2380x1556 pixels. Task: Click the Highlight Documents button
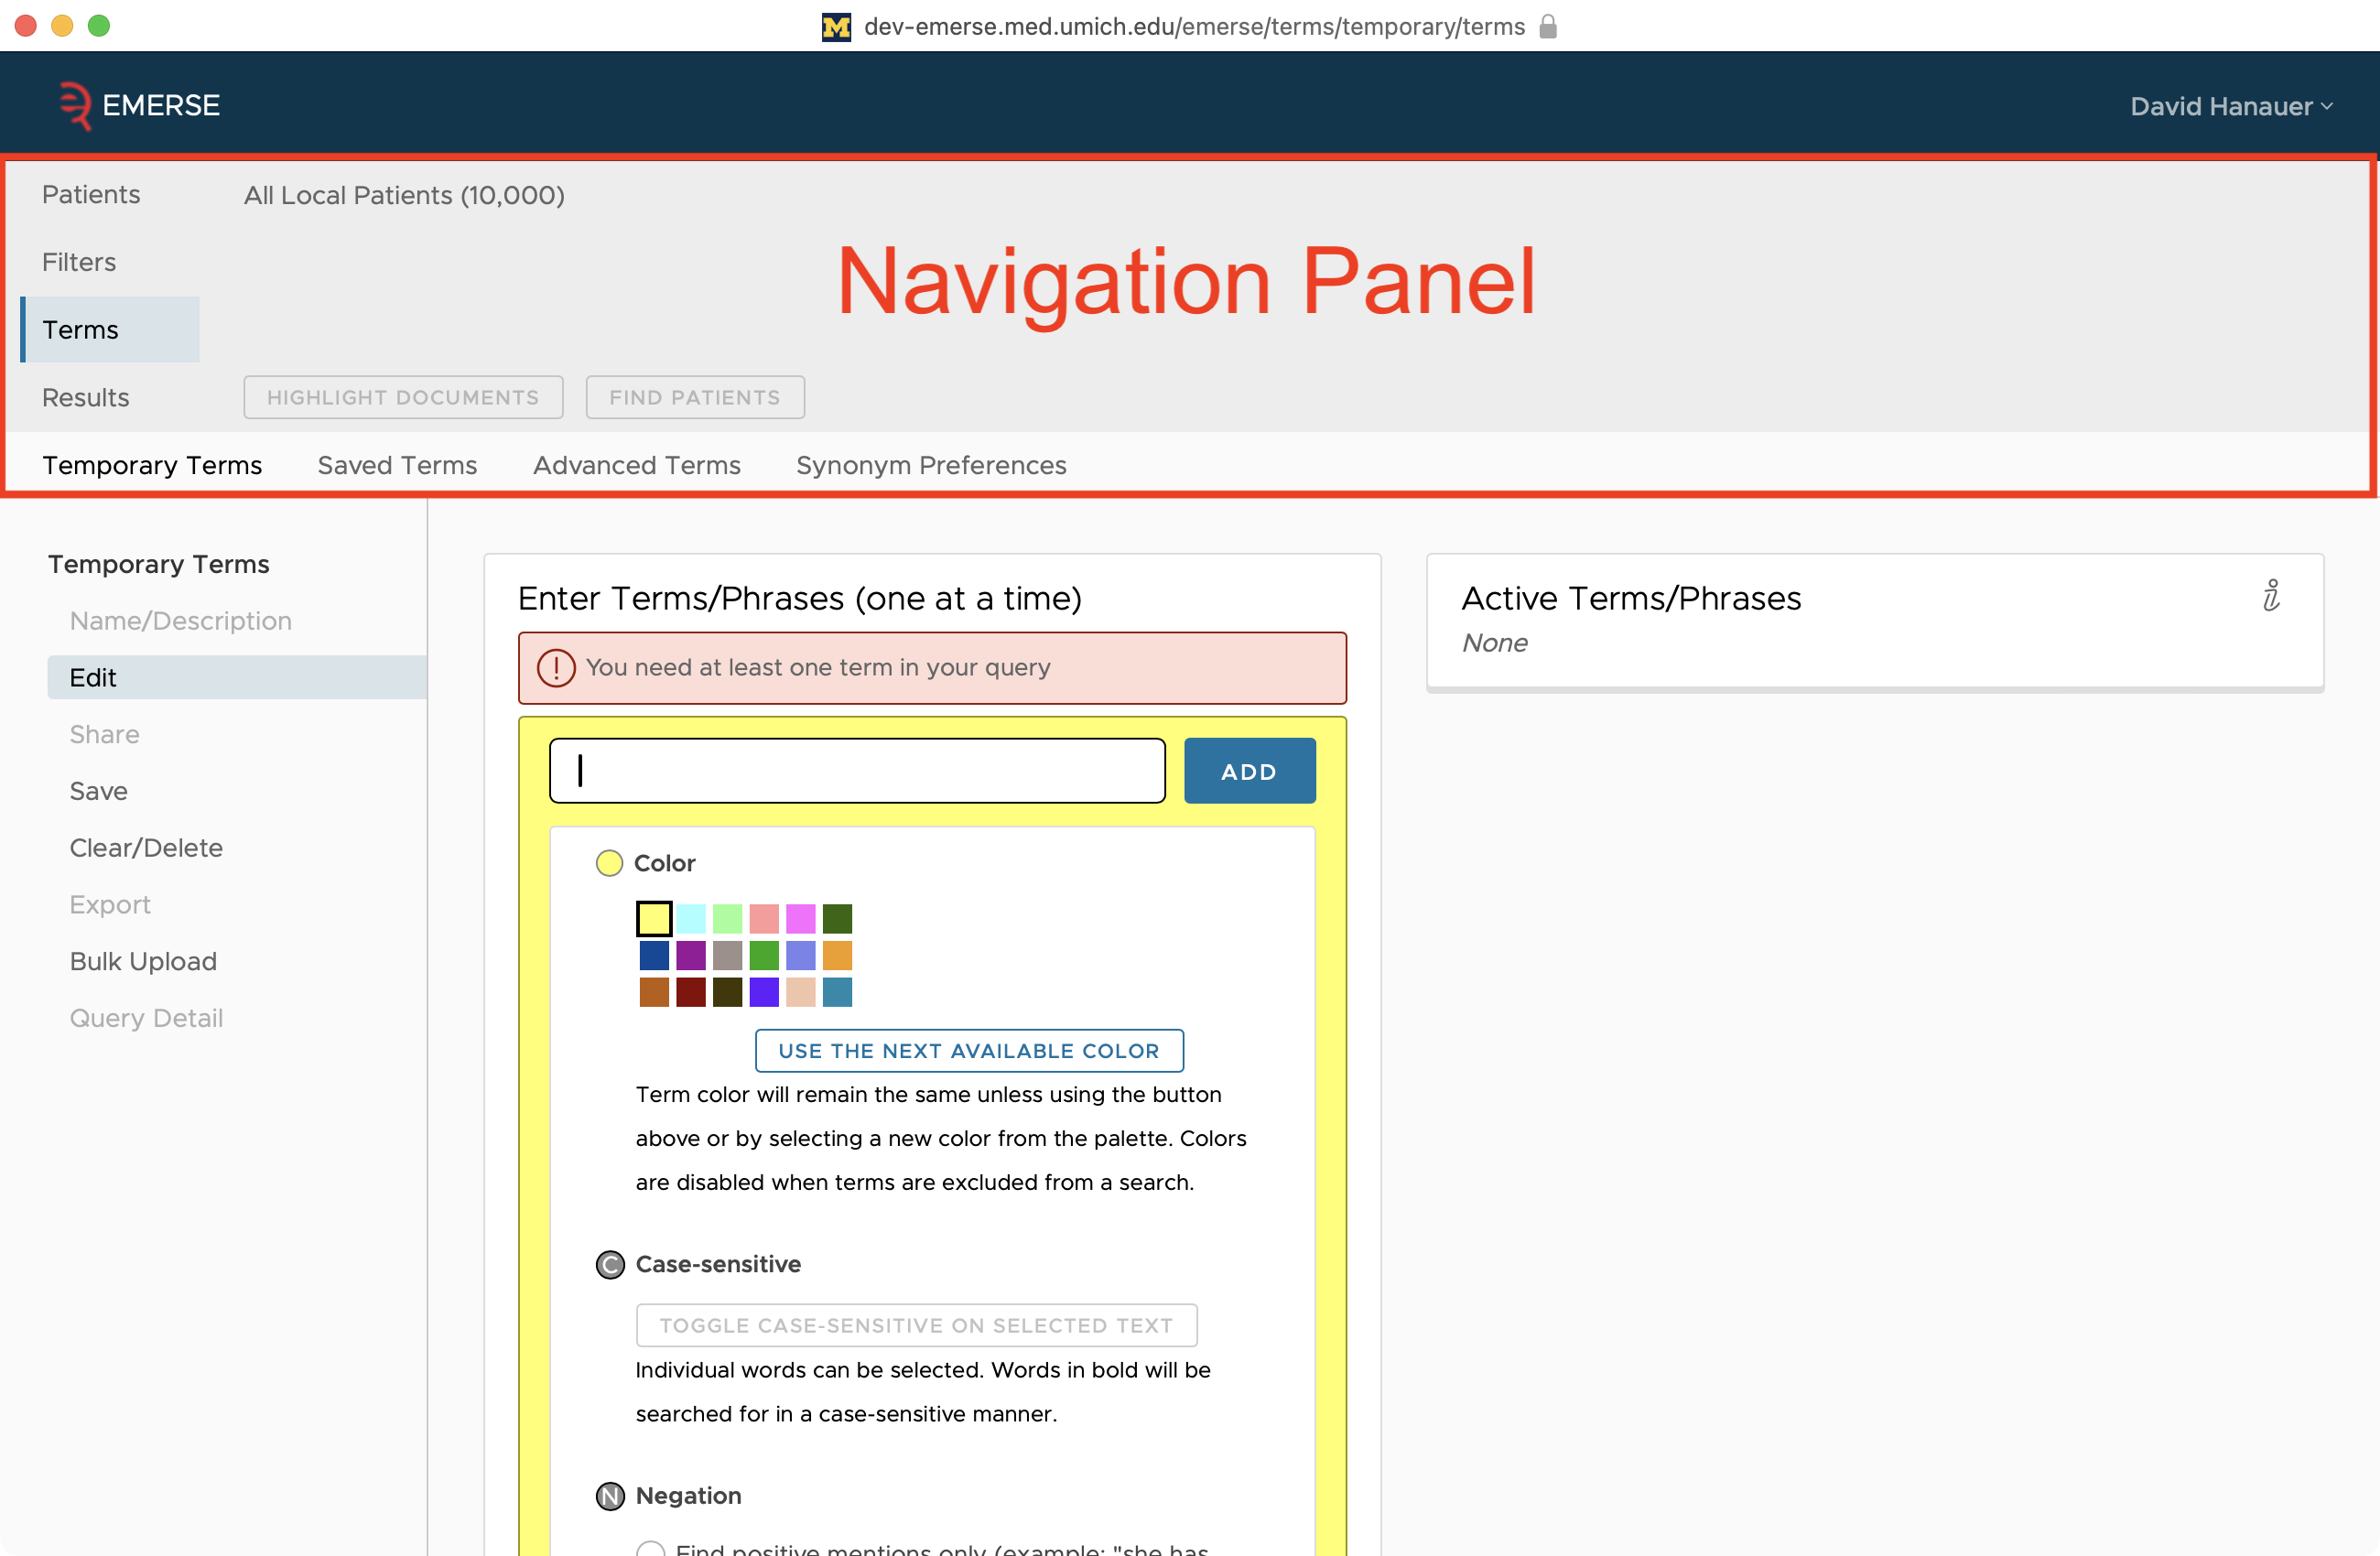[x=403, y=397]
